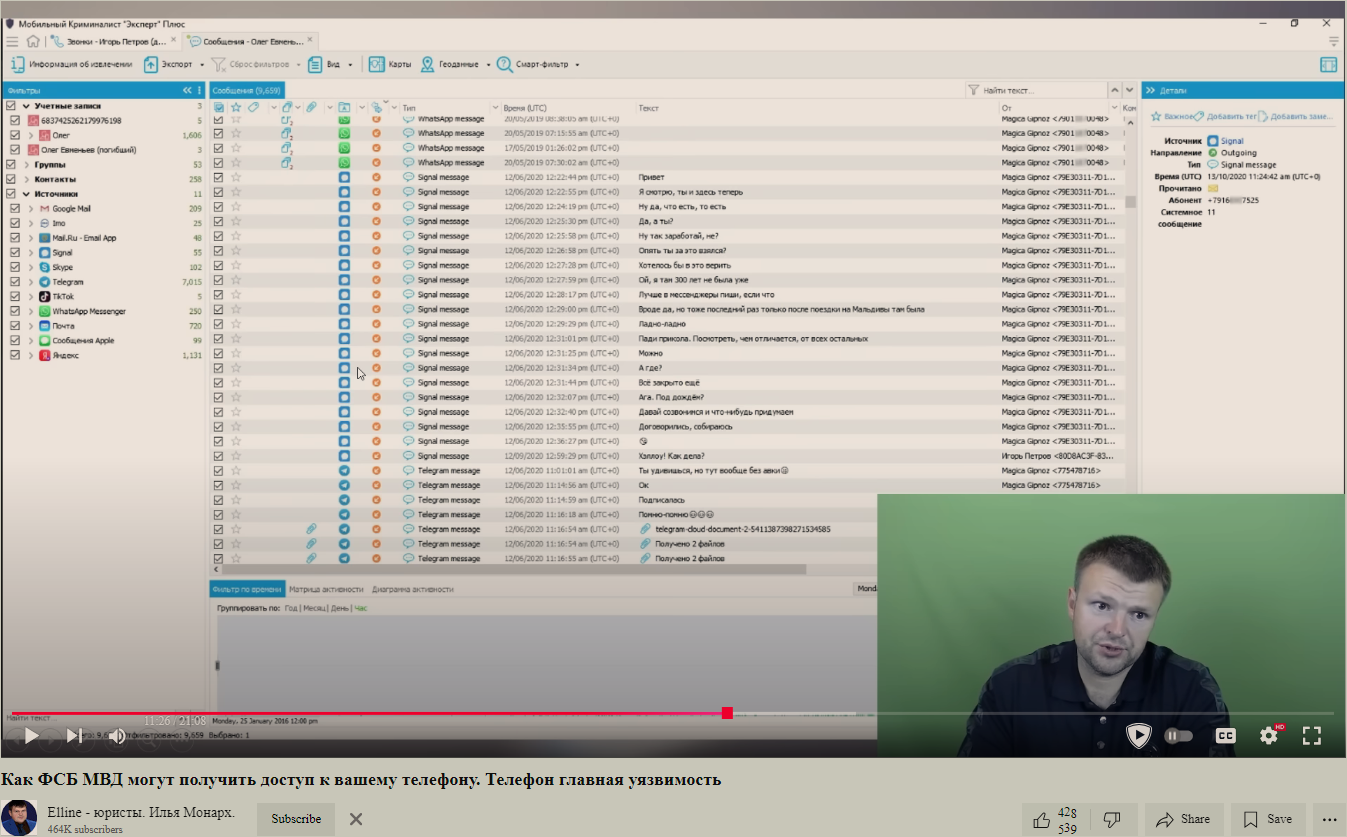Click the attachment paperclip column header
The height and width of the screenshot is (837, 1347).
(311, 107)
